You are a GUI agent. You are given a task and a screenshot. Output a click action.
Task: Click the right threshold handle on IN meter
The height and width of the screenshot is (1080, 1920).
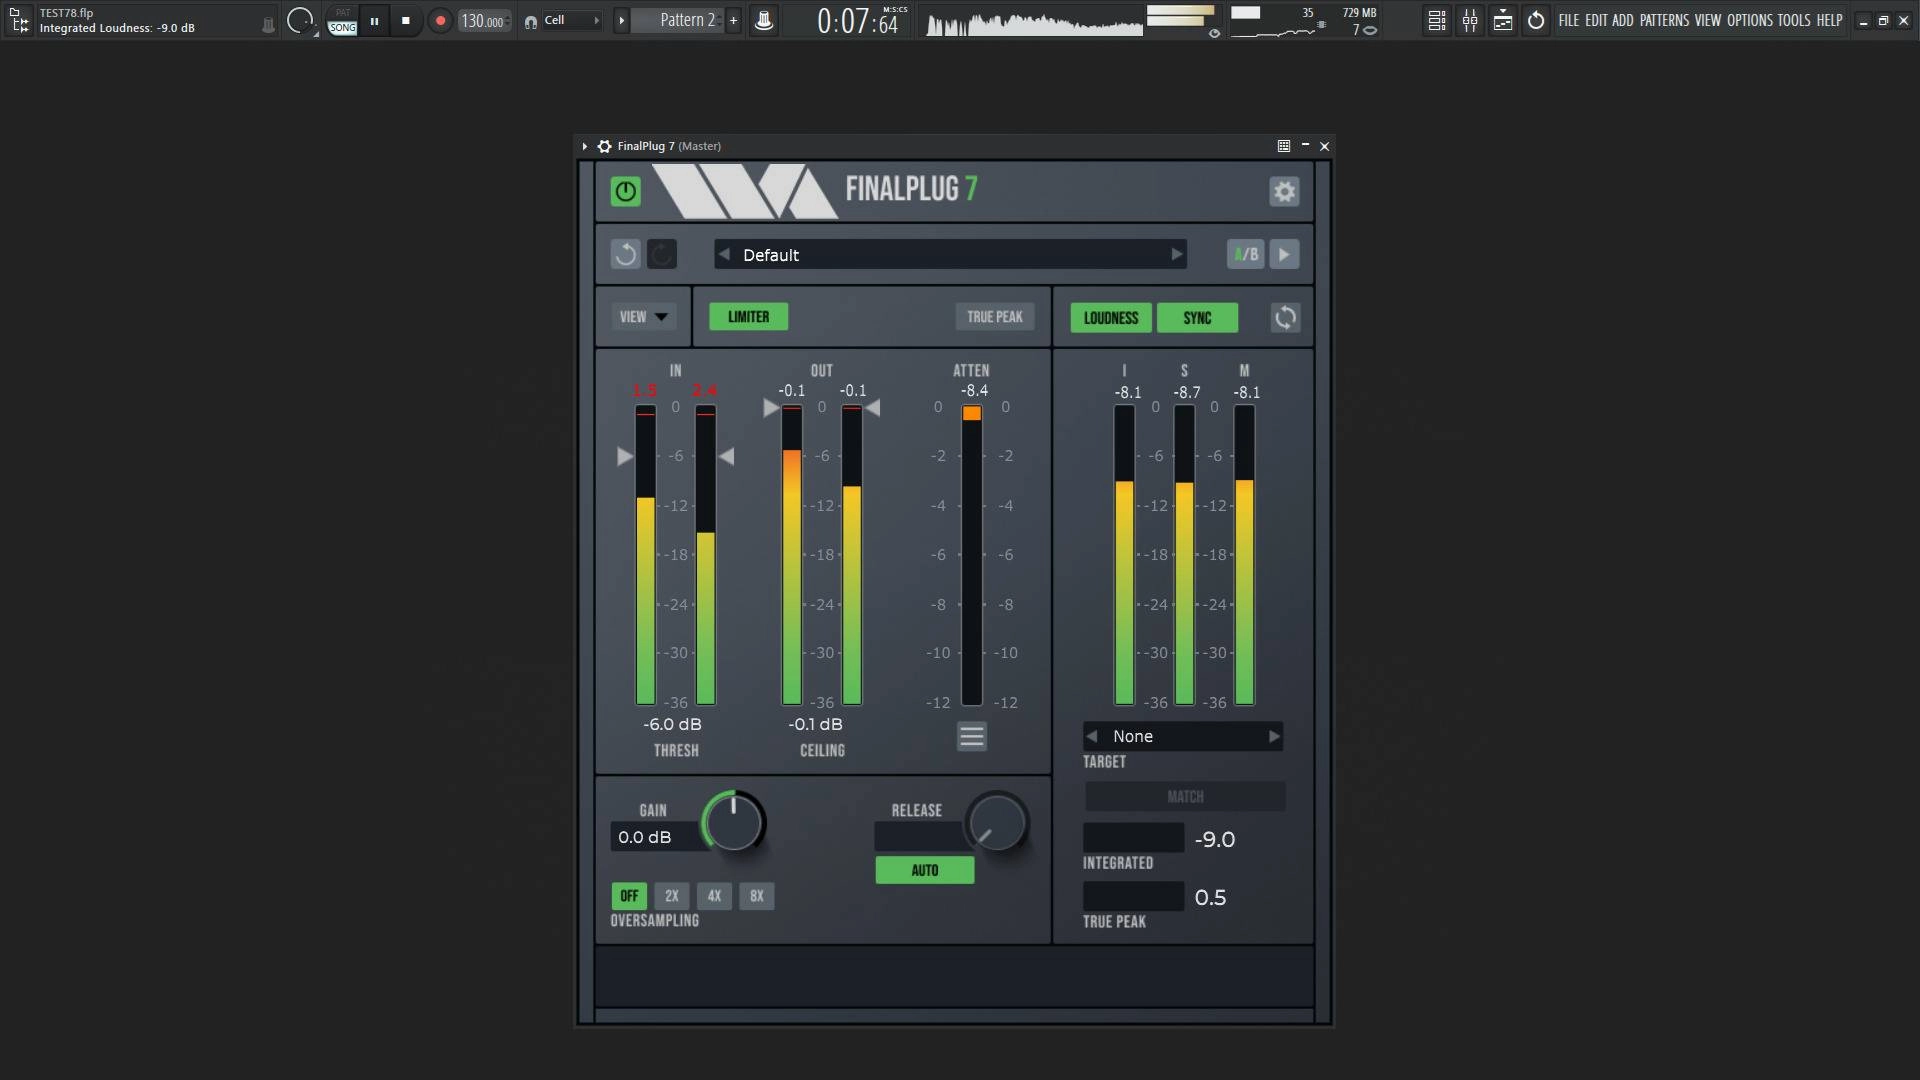727,456
